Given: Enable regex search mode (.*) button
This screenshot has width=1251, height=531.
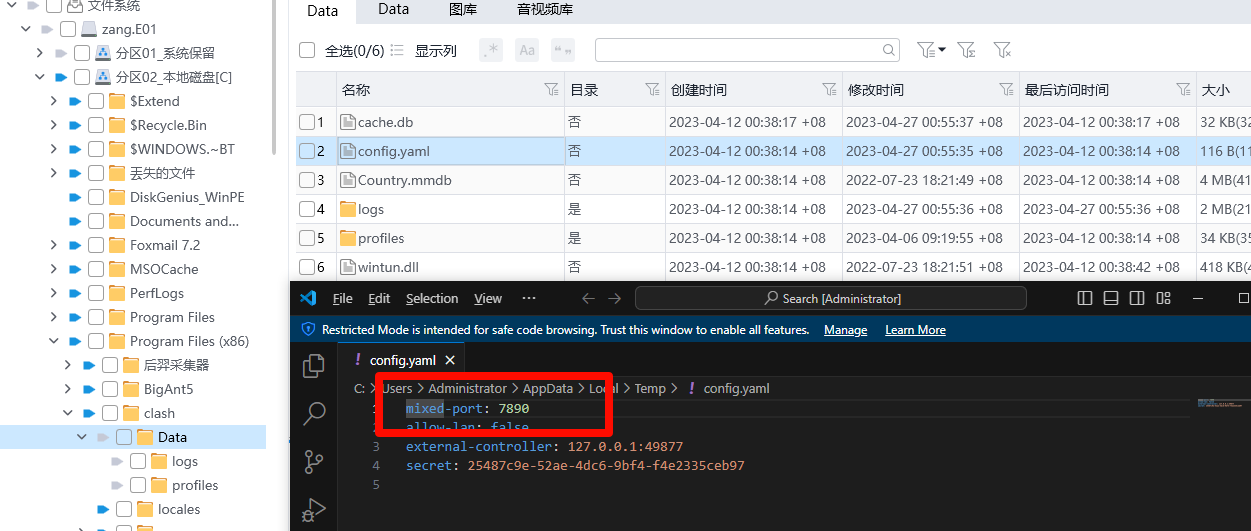Looking at the screenshot, I should coord(491,50).
